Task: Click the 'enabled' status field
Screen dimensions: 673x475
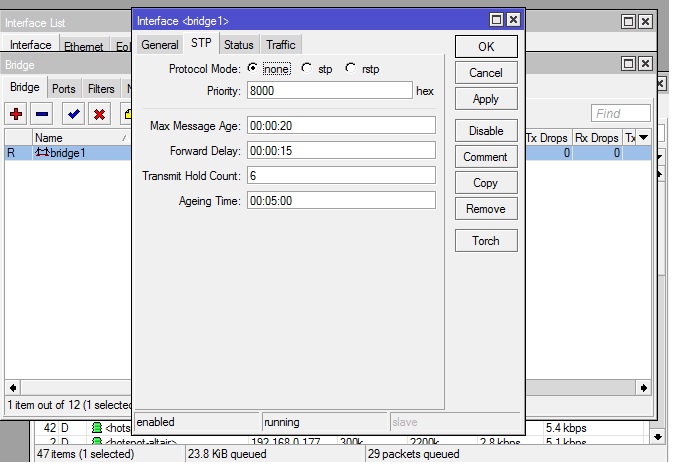Action: pyautogui.click(x=197, y=422)
